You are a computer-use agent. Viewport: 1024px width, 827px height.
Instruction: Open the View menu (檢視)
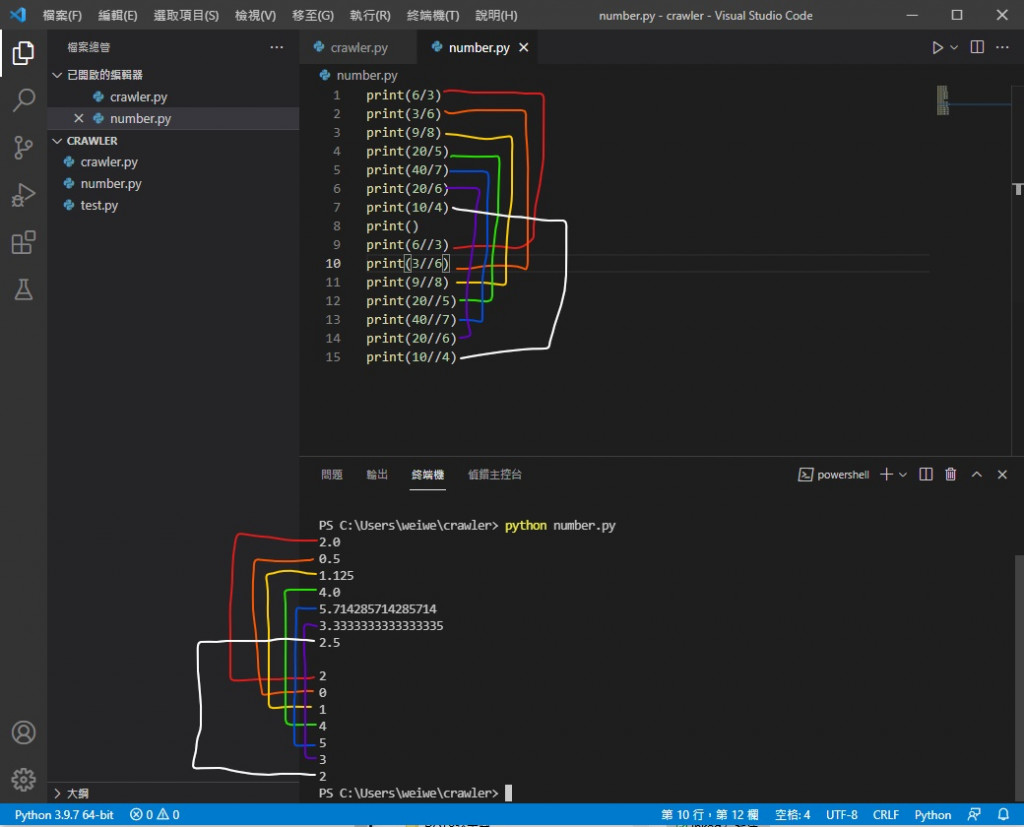click(x=255, y=15)
